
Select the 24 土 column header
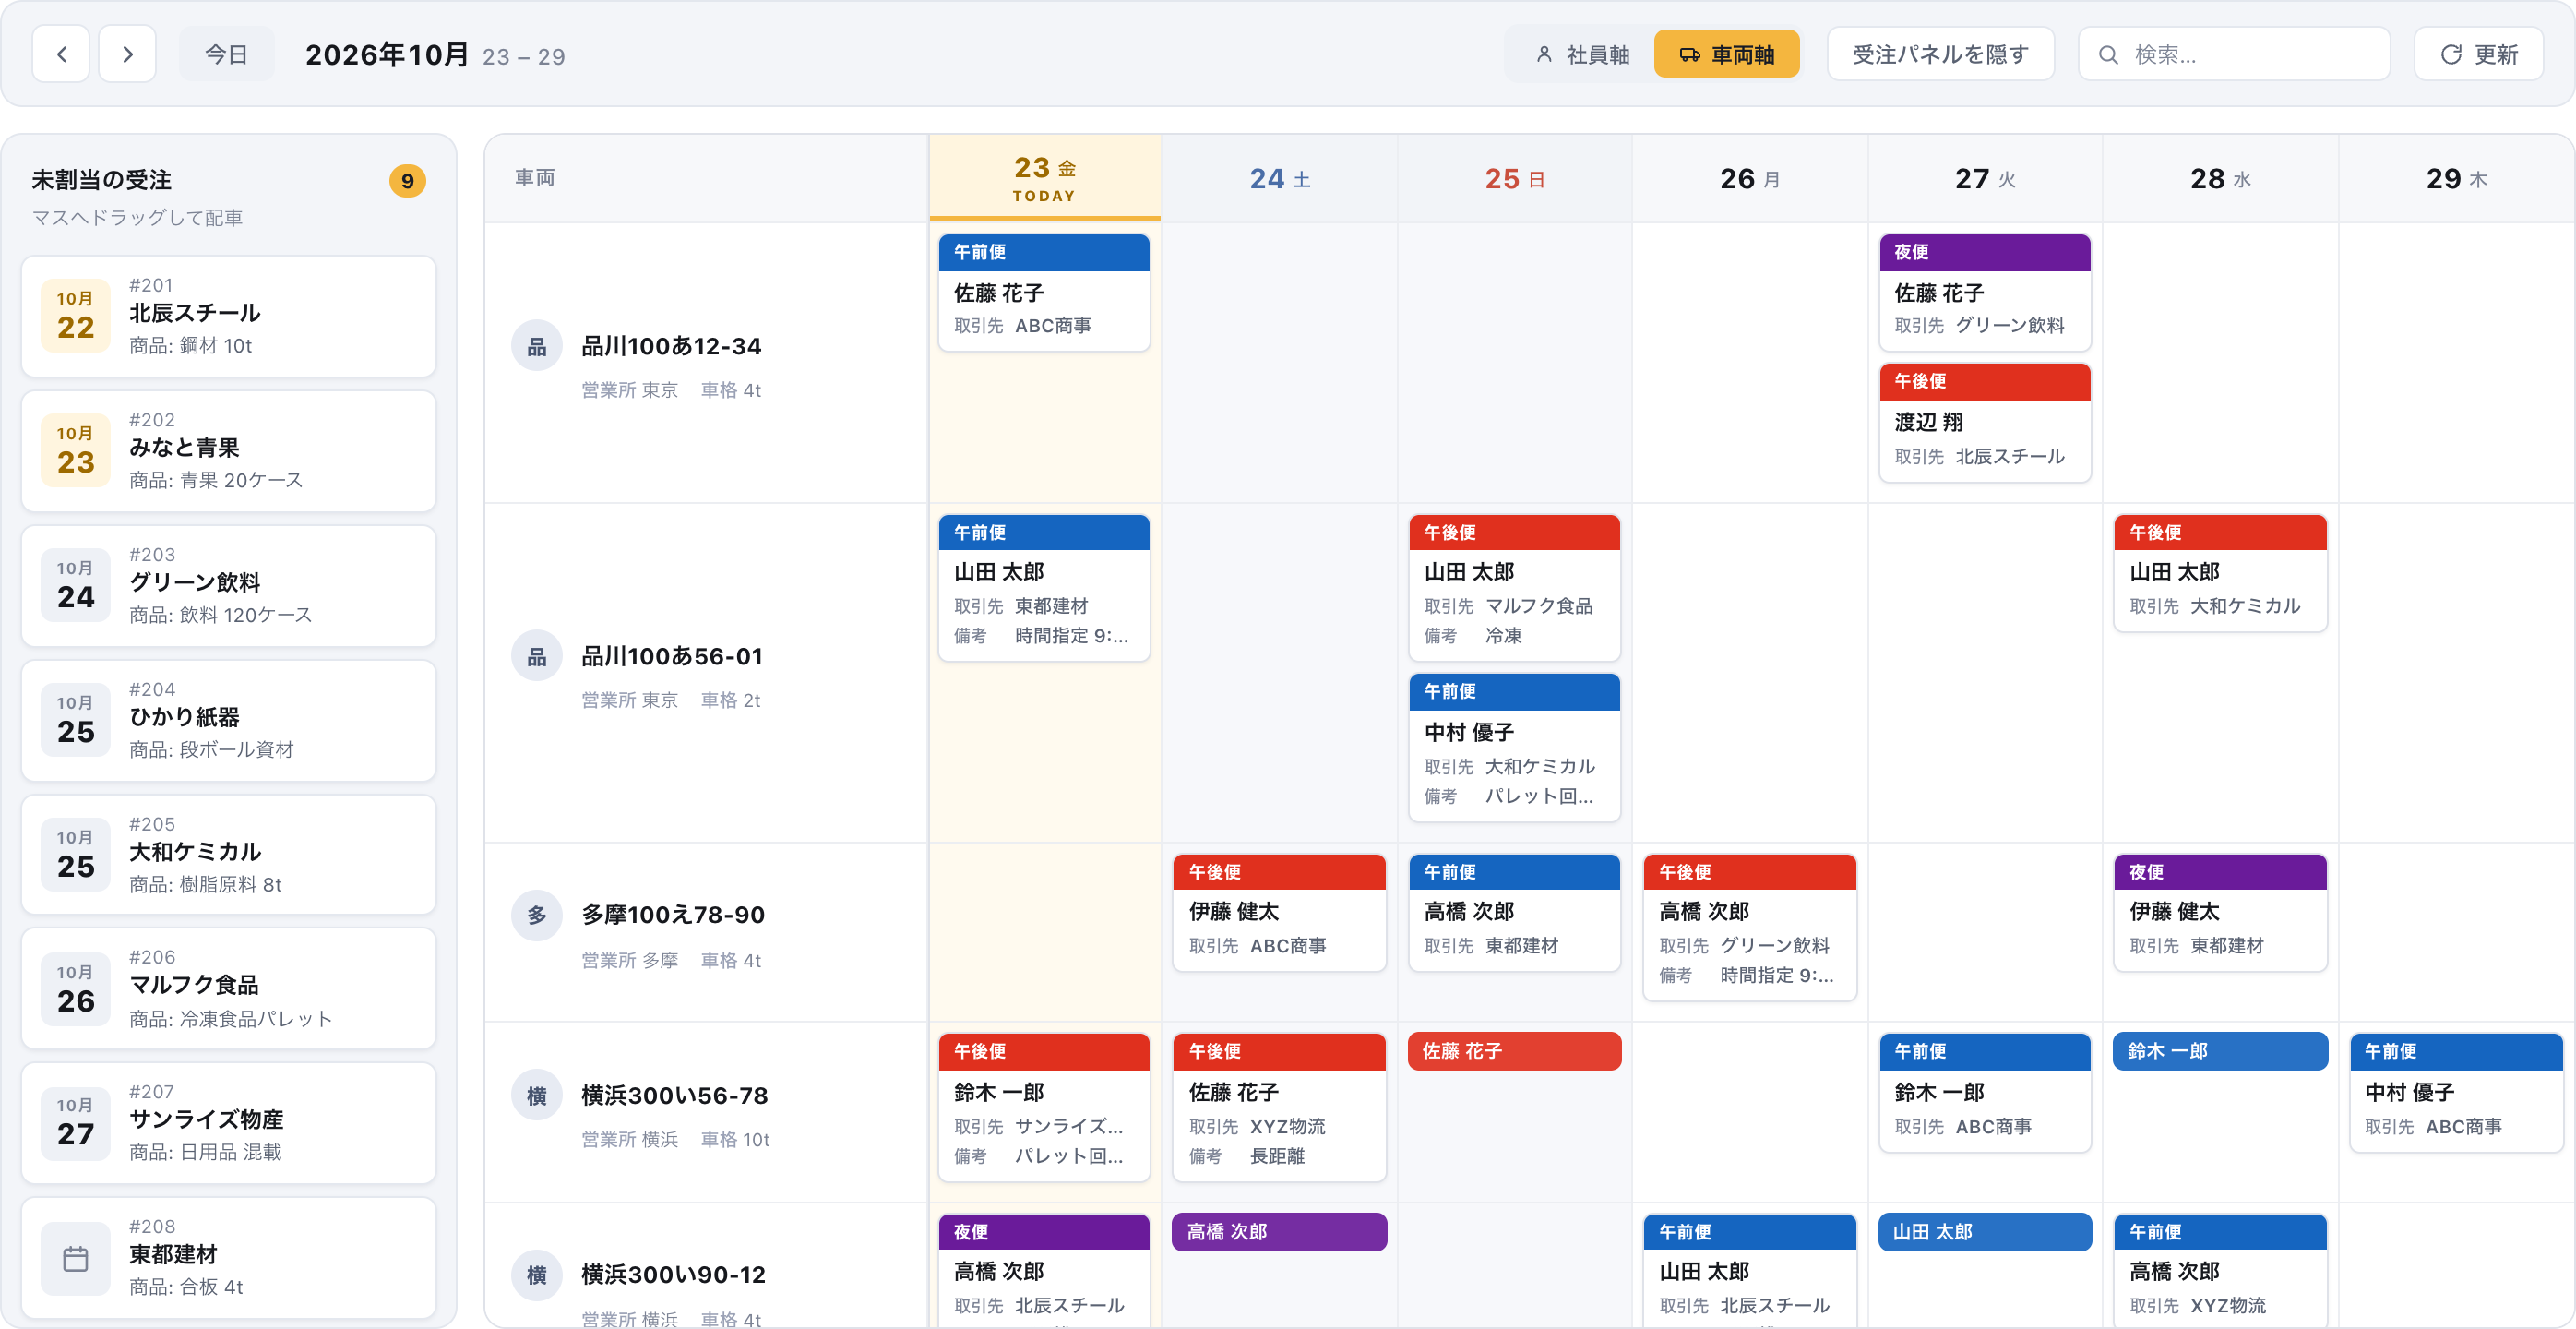tap(1279, 178)
